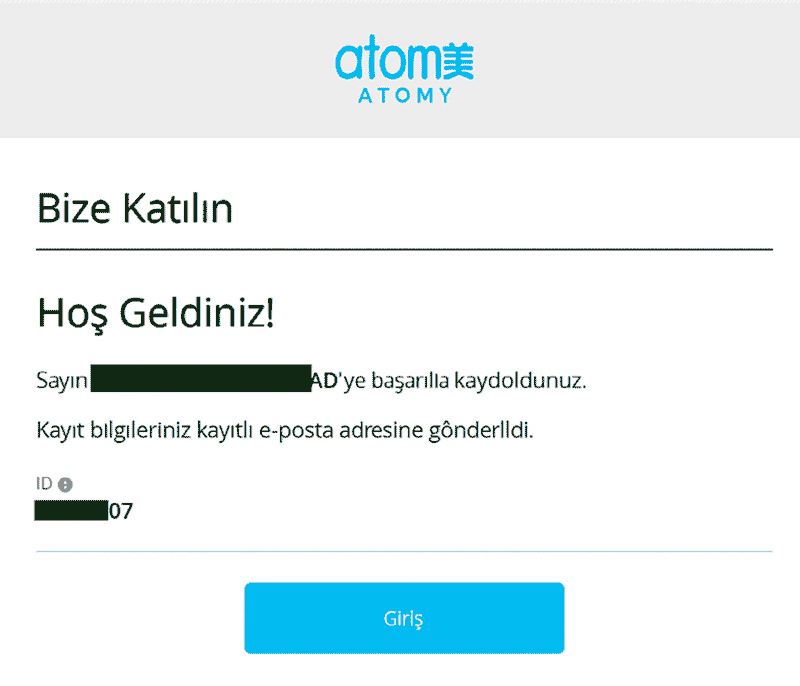Click the info icon next to ID
Screen dimensions: 800x686
[x=65, y=485]
